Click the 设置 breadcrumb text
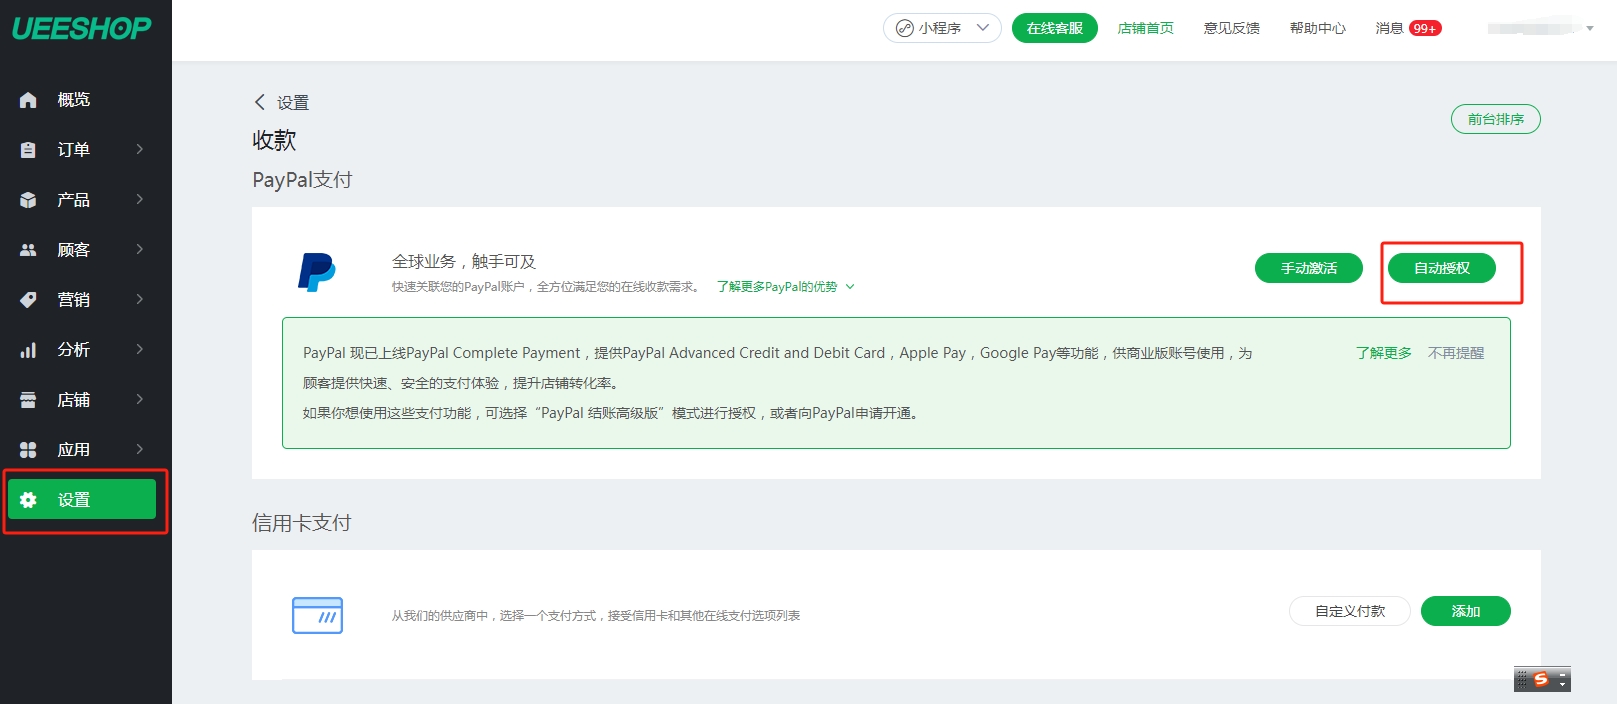 pyautogui.click(x=293, y=103)
